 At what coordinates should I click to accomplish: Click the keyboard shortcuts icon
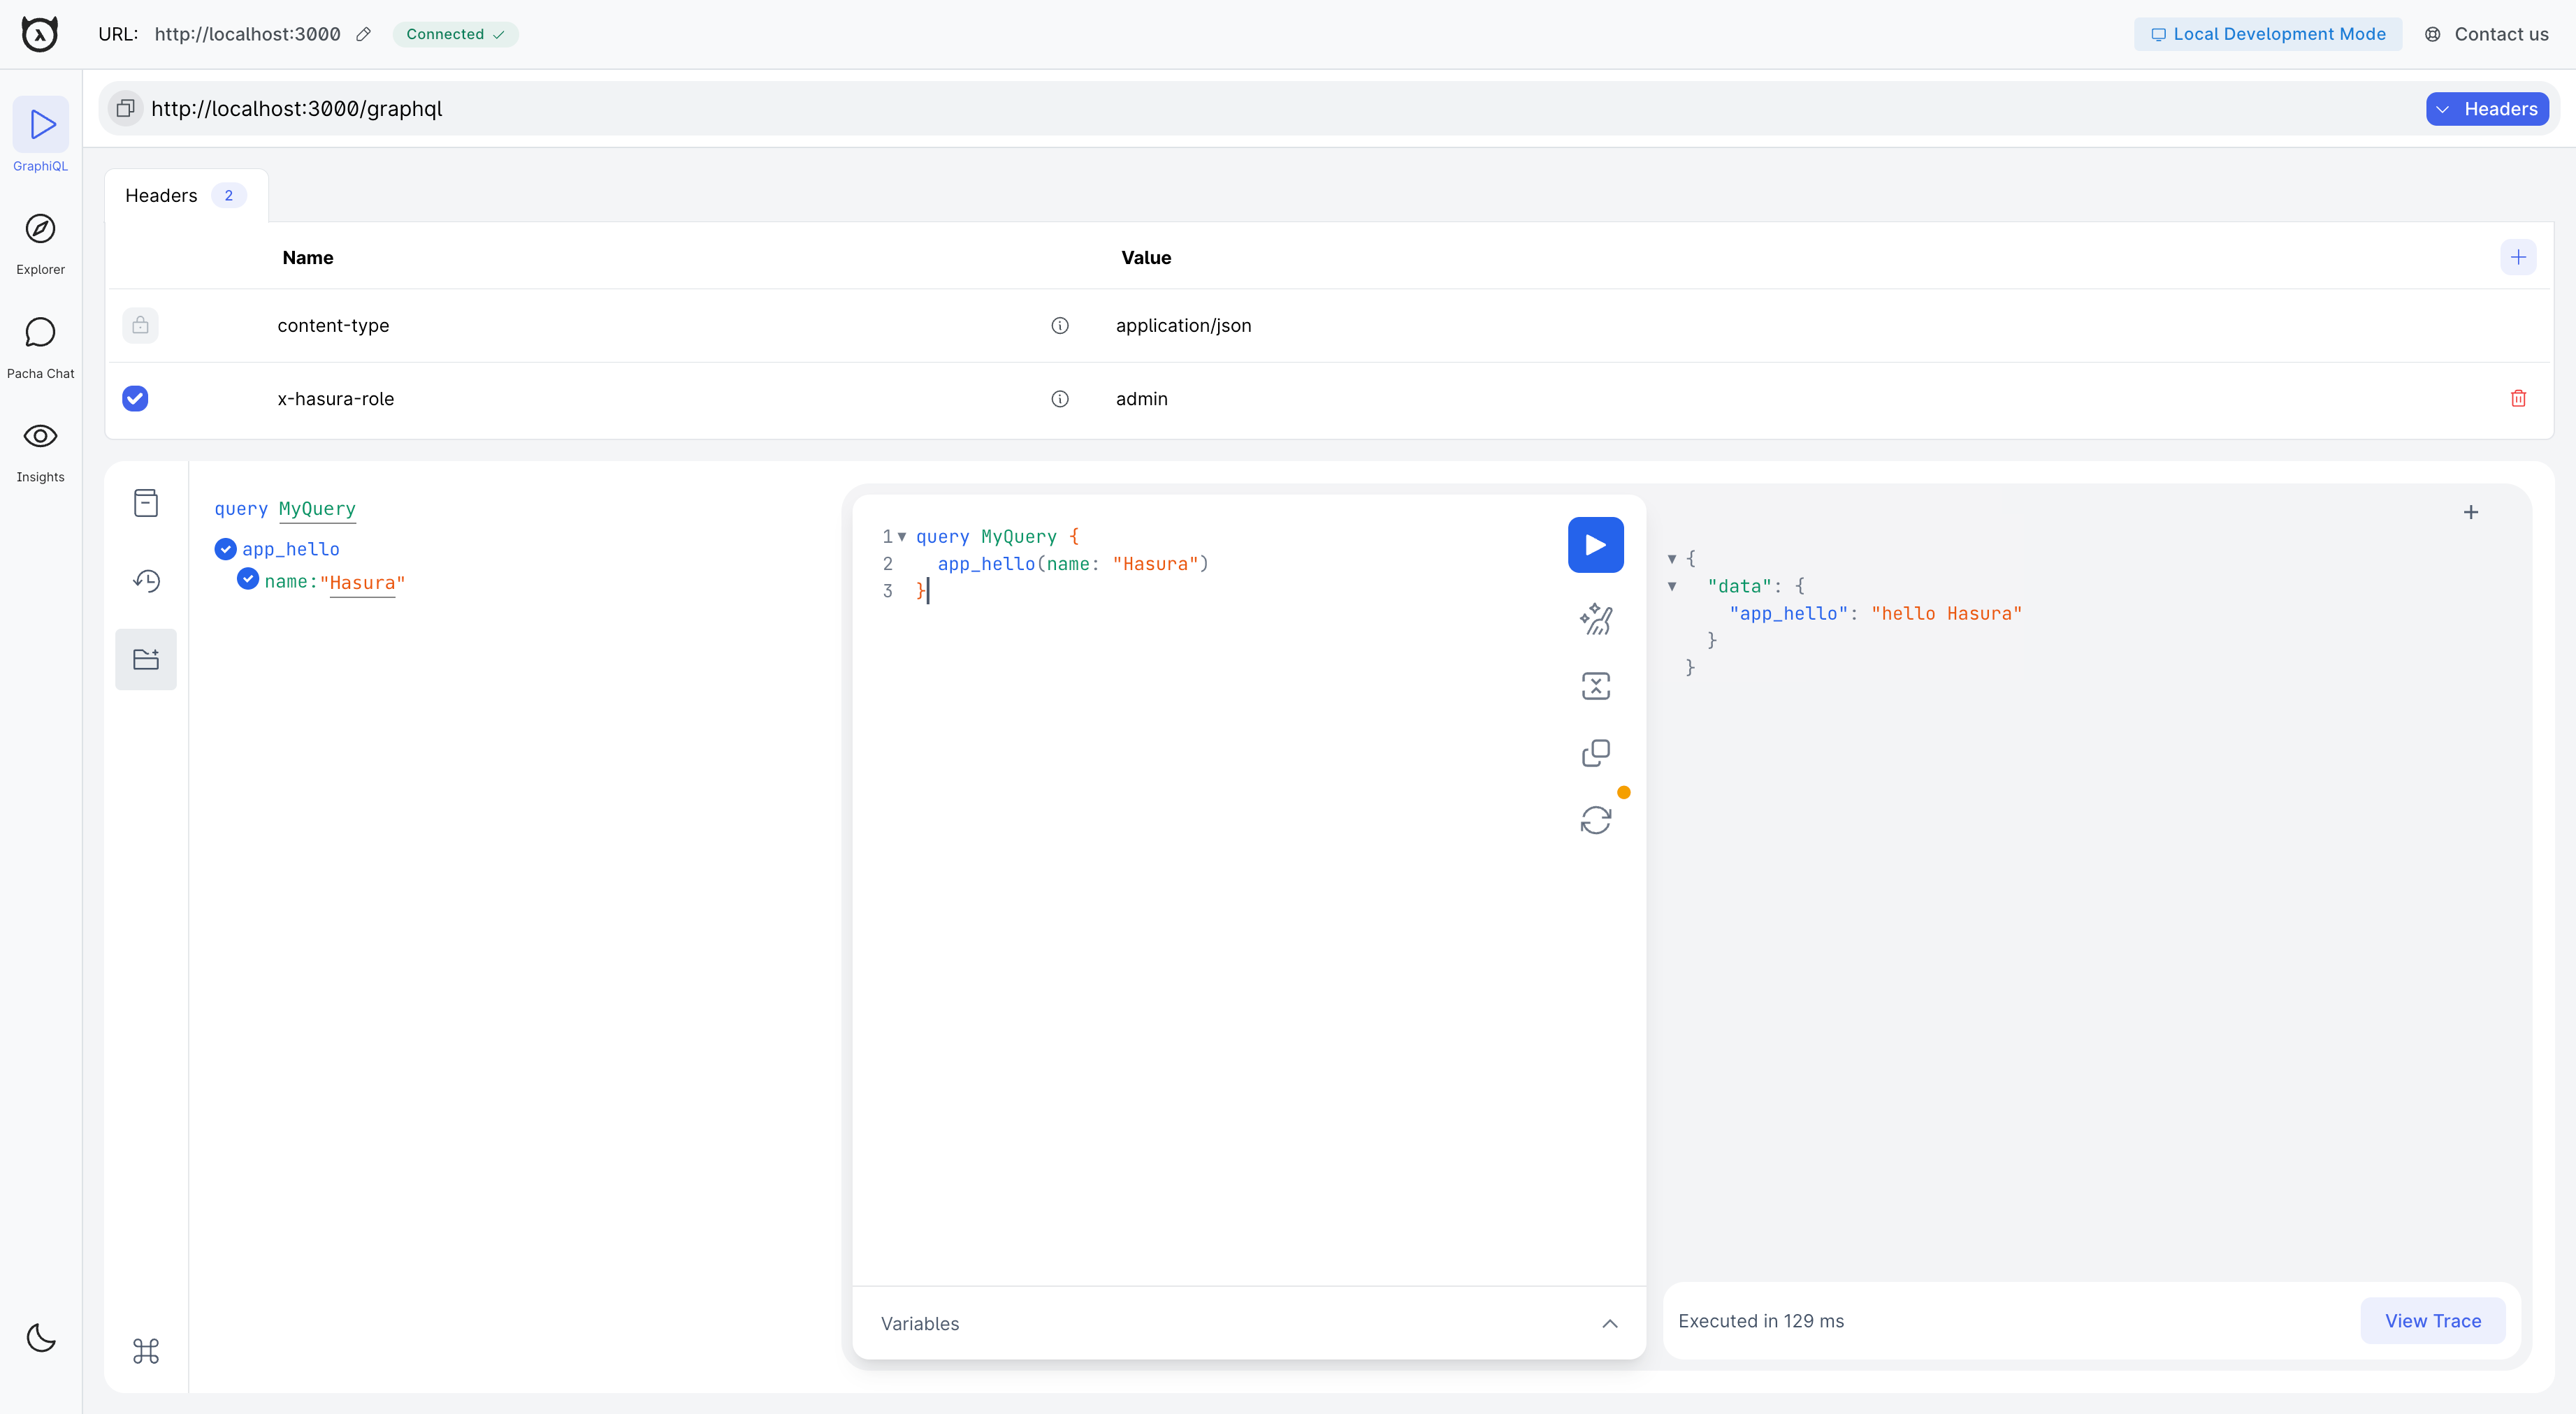(x=146, y=1351)
